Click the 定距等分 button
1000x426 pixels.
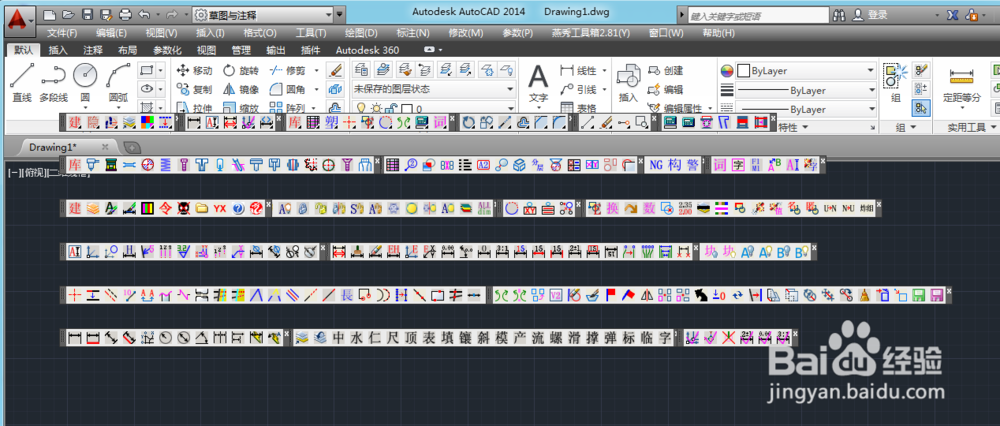[962, 84]
